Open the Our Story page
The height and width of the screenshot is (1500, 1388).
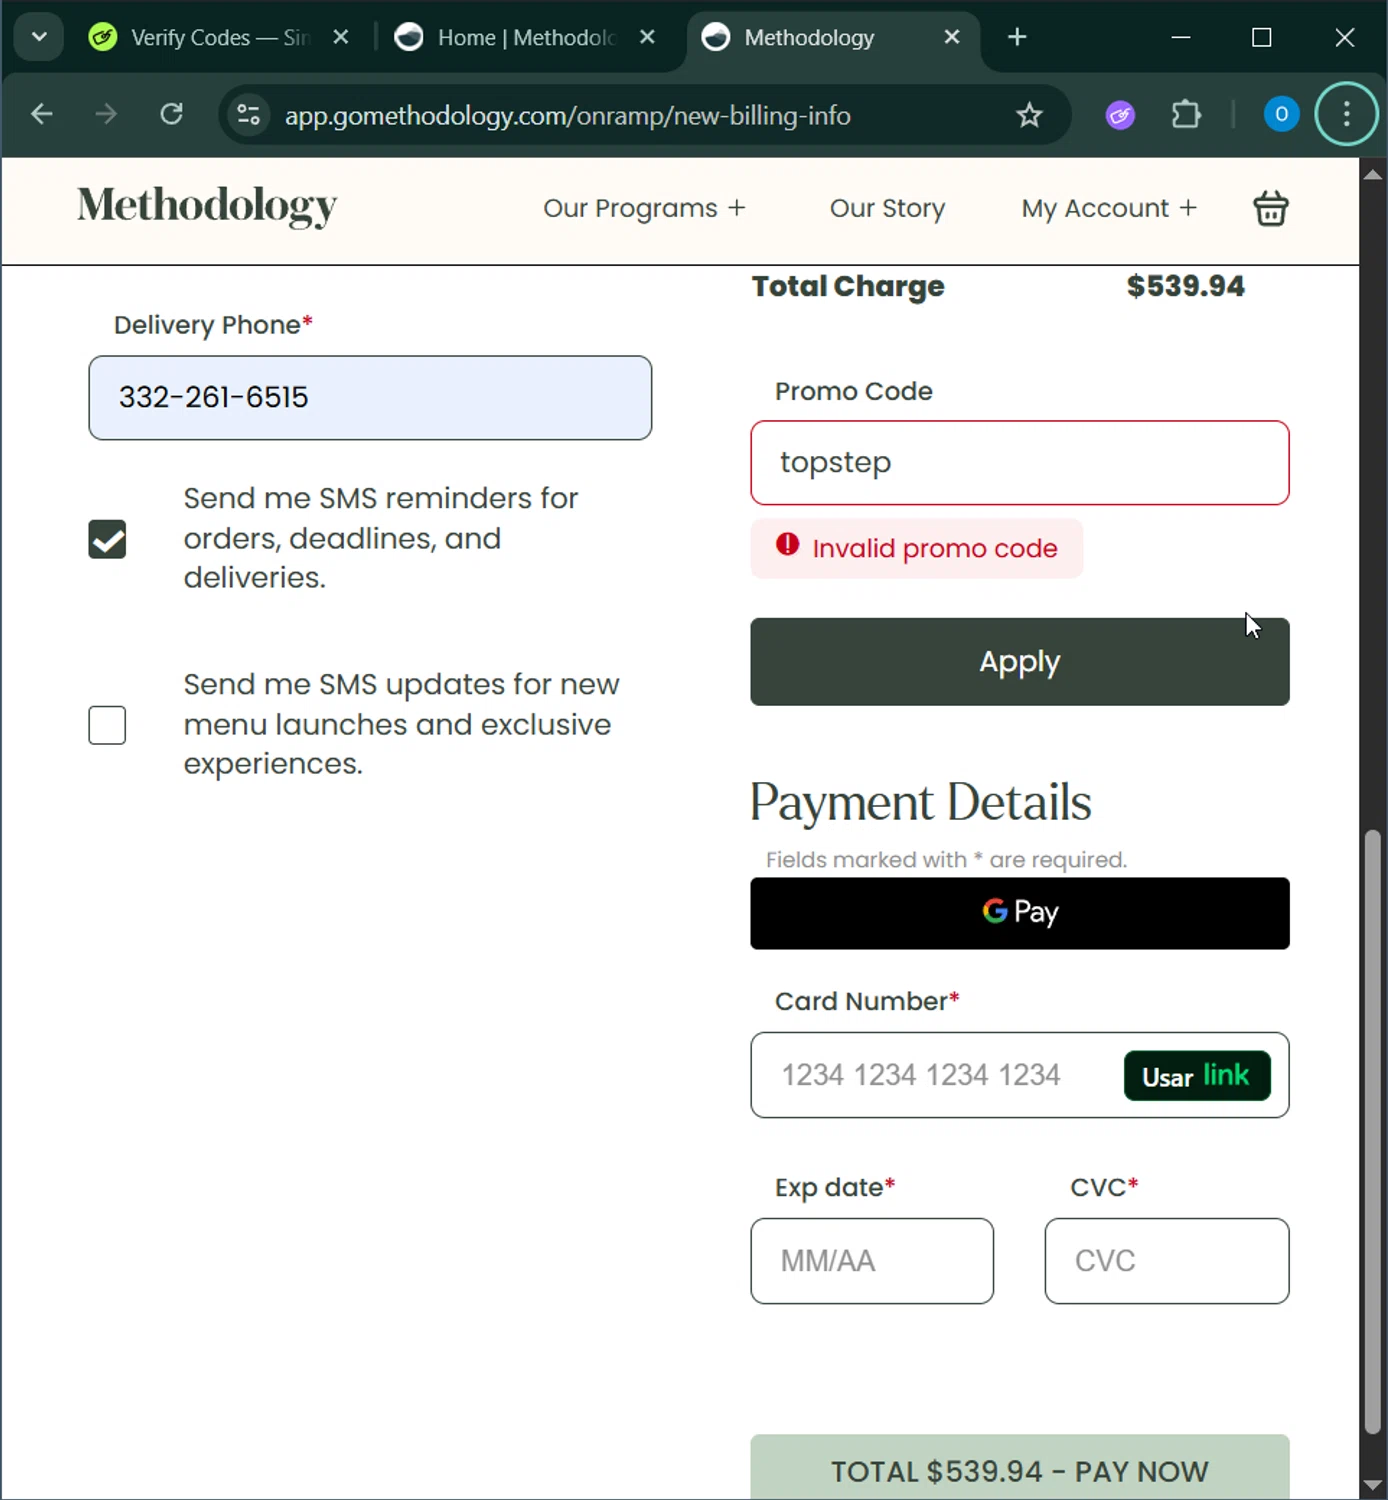pyautogui.click(x=887, y=208)
